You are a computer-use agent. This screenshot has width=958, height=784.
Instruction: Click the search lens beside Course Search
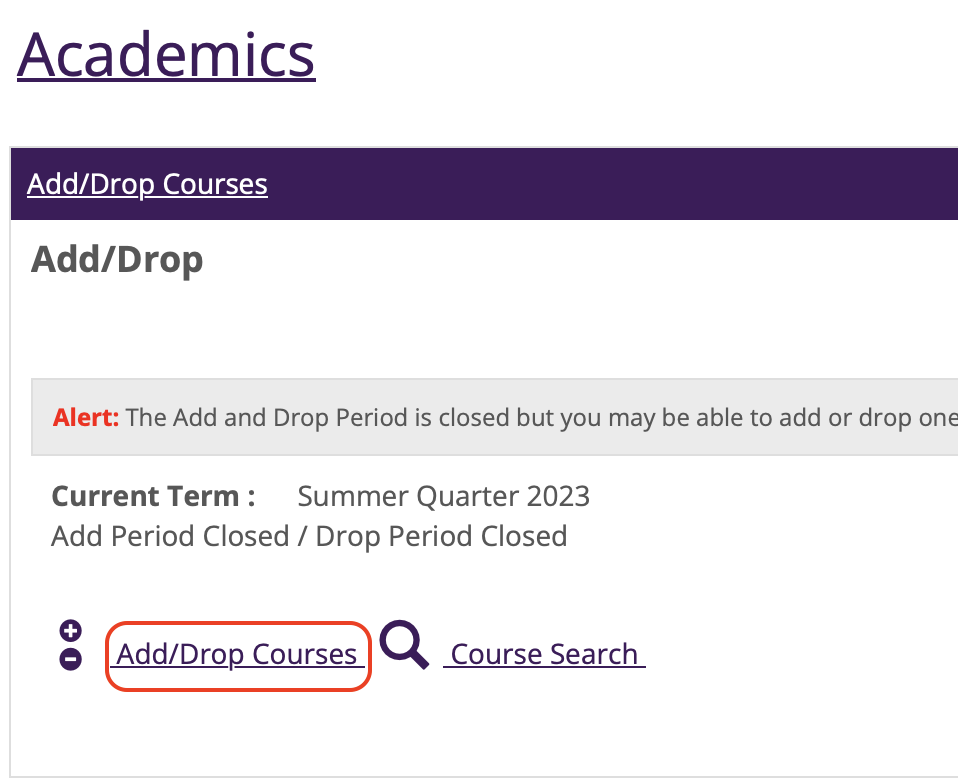pyautogui.click(x=404, y=647)
